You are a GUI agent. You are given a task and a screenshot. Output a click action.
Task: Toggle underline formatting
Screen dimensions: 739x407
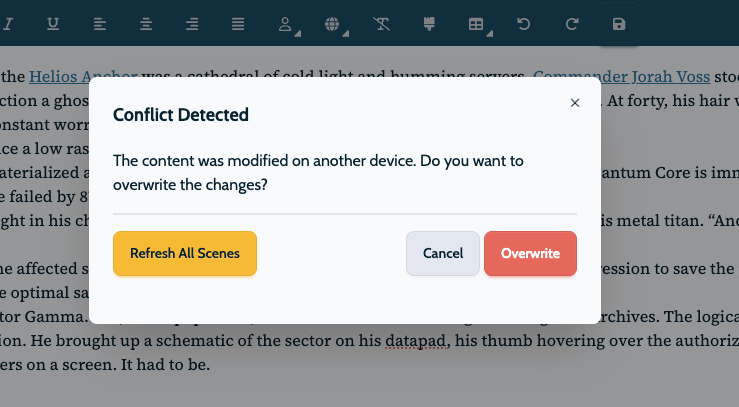point(53,23)
